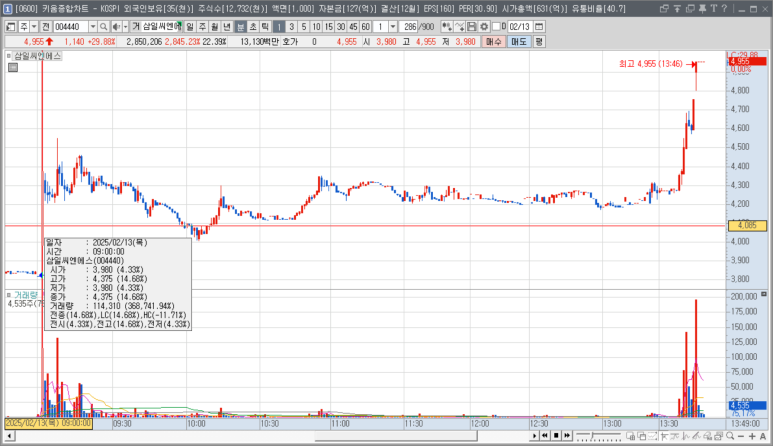Viewport: 773px width, 446px height.
Task: Click the horizontal chart scrollbar thumb
Action: pos(396,436)
